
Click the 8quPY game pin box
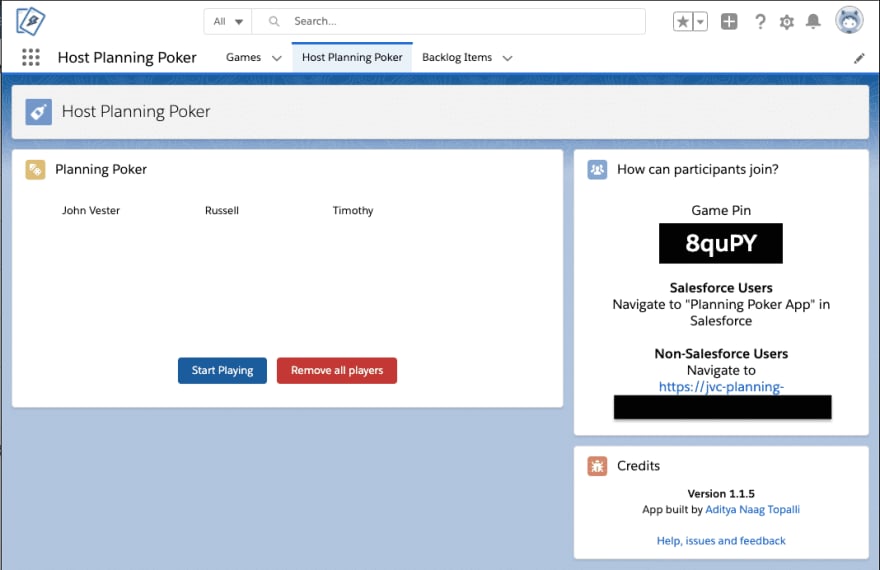coord(721,243)
